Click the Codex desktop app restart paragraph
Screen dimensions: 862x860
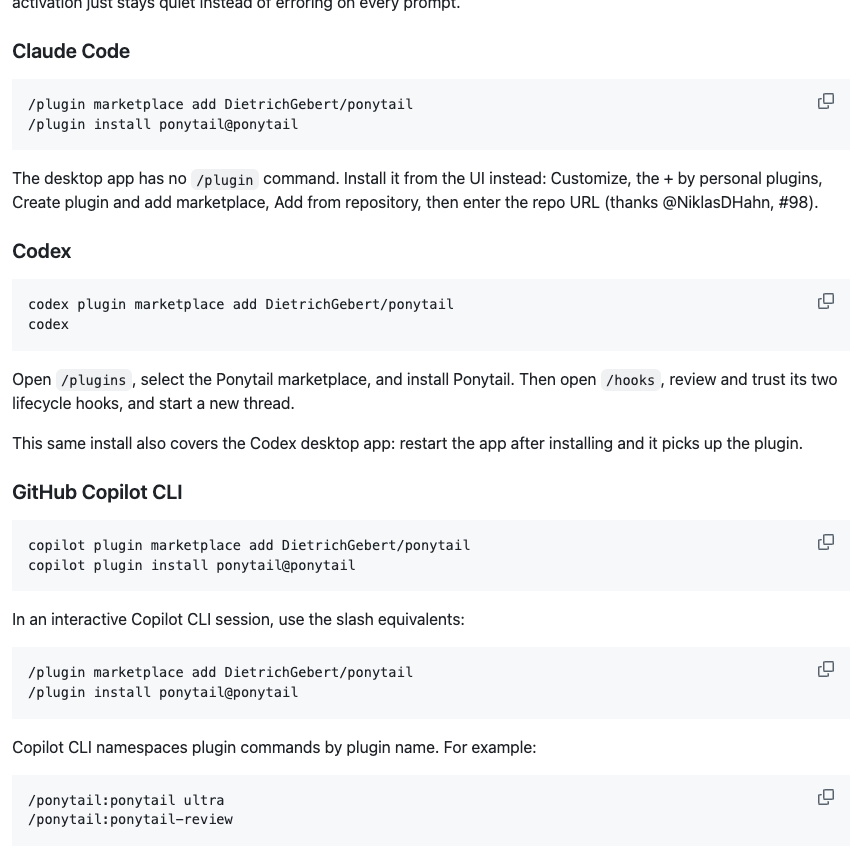click(407, 443)
